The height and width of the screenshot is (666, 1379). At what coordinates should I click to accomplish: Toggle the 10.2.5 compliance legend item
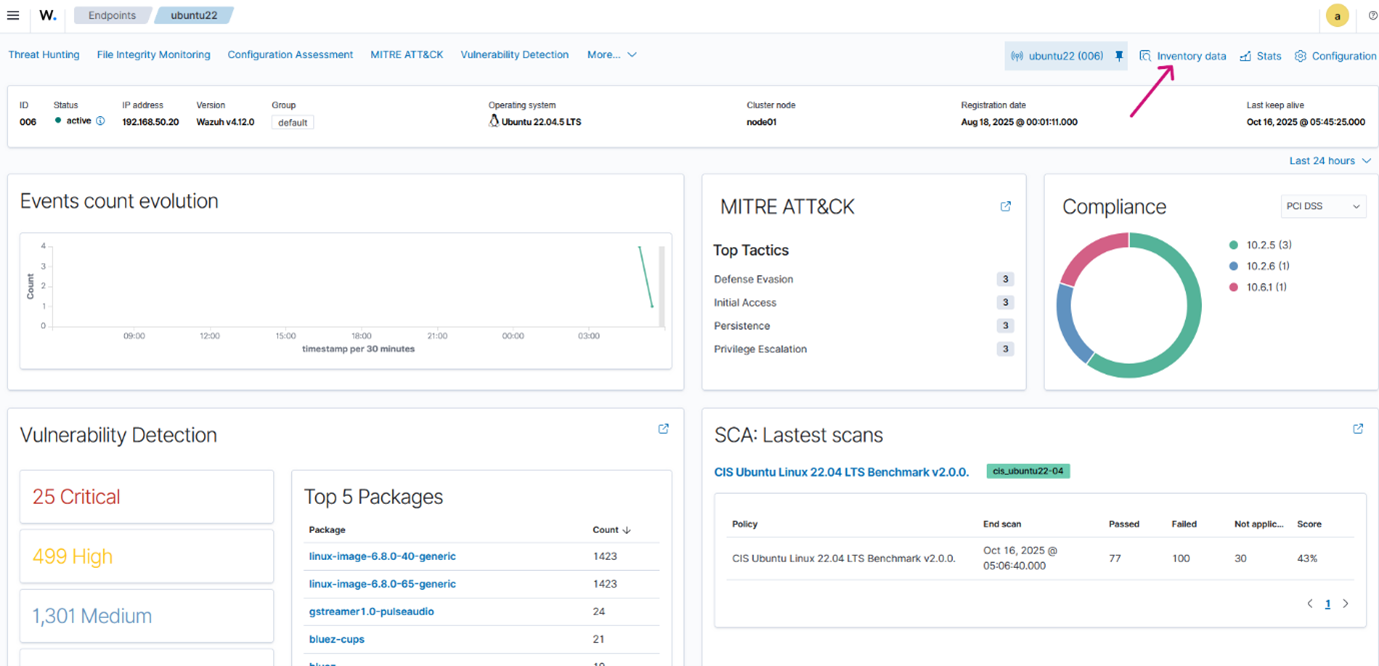coord(1268,245)
